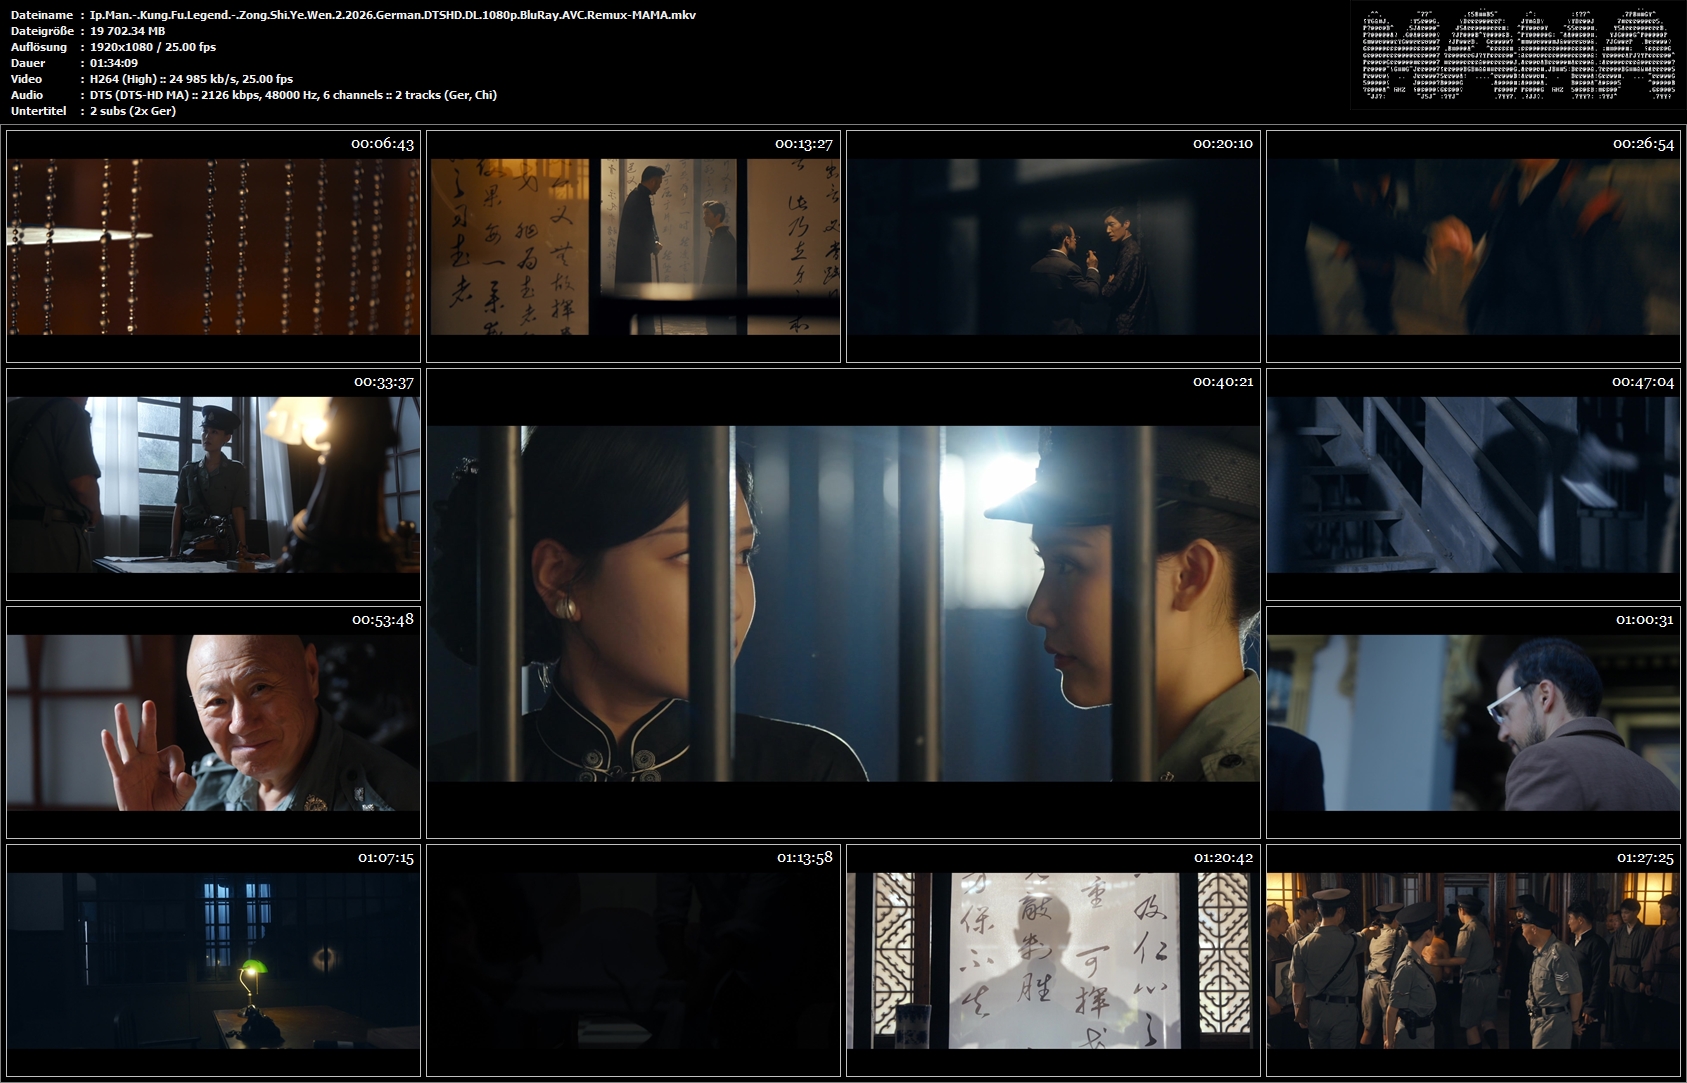This screenshot has width=1687, height=1083.
Task: Select the 00:20:10 two men thumbnail
Action: (1053, 246)
